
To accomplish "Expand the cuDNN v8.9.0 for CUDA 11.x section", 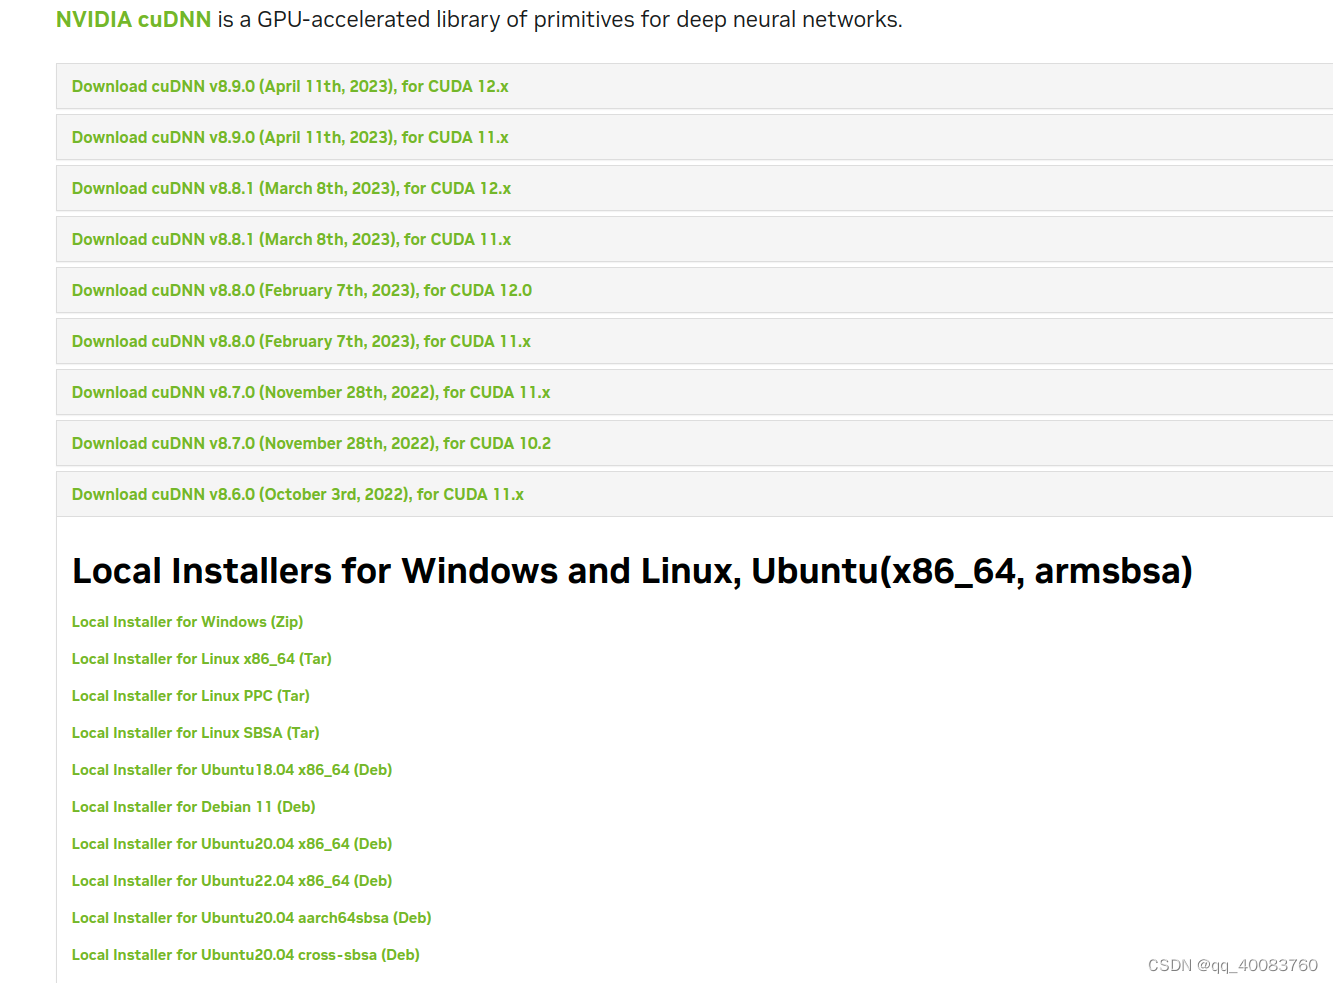I will point(289,137).
